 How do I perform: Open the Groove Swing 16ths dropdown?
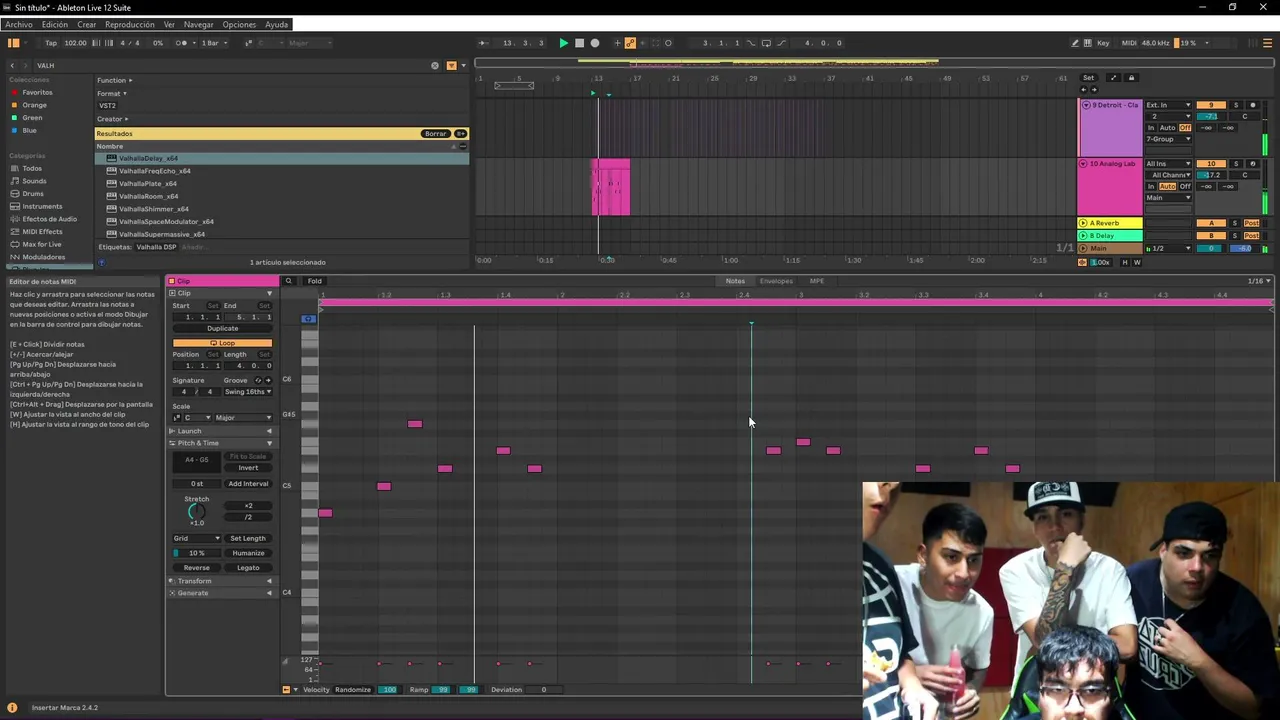click(x=247, y=392)
